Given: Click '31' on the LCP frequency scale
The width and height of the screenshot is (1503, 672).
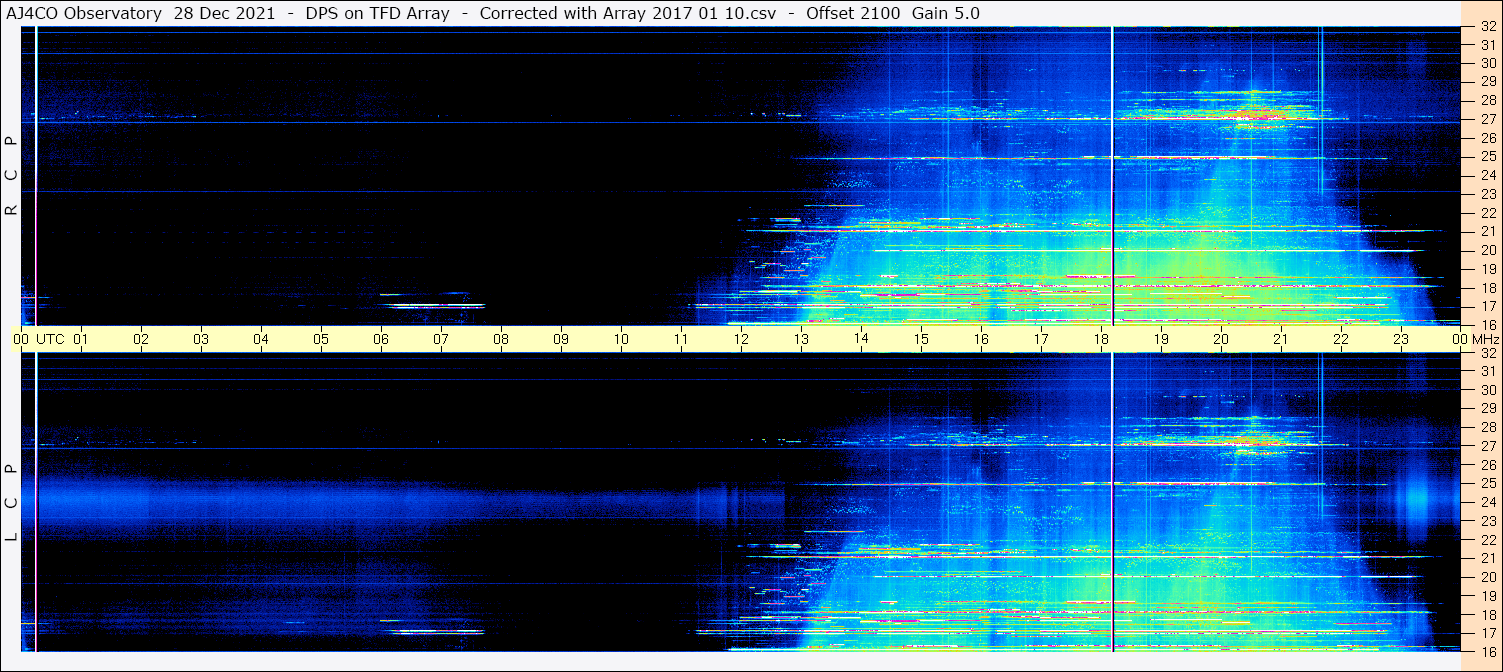Looking at the screenshot, I should 1487,371.
